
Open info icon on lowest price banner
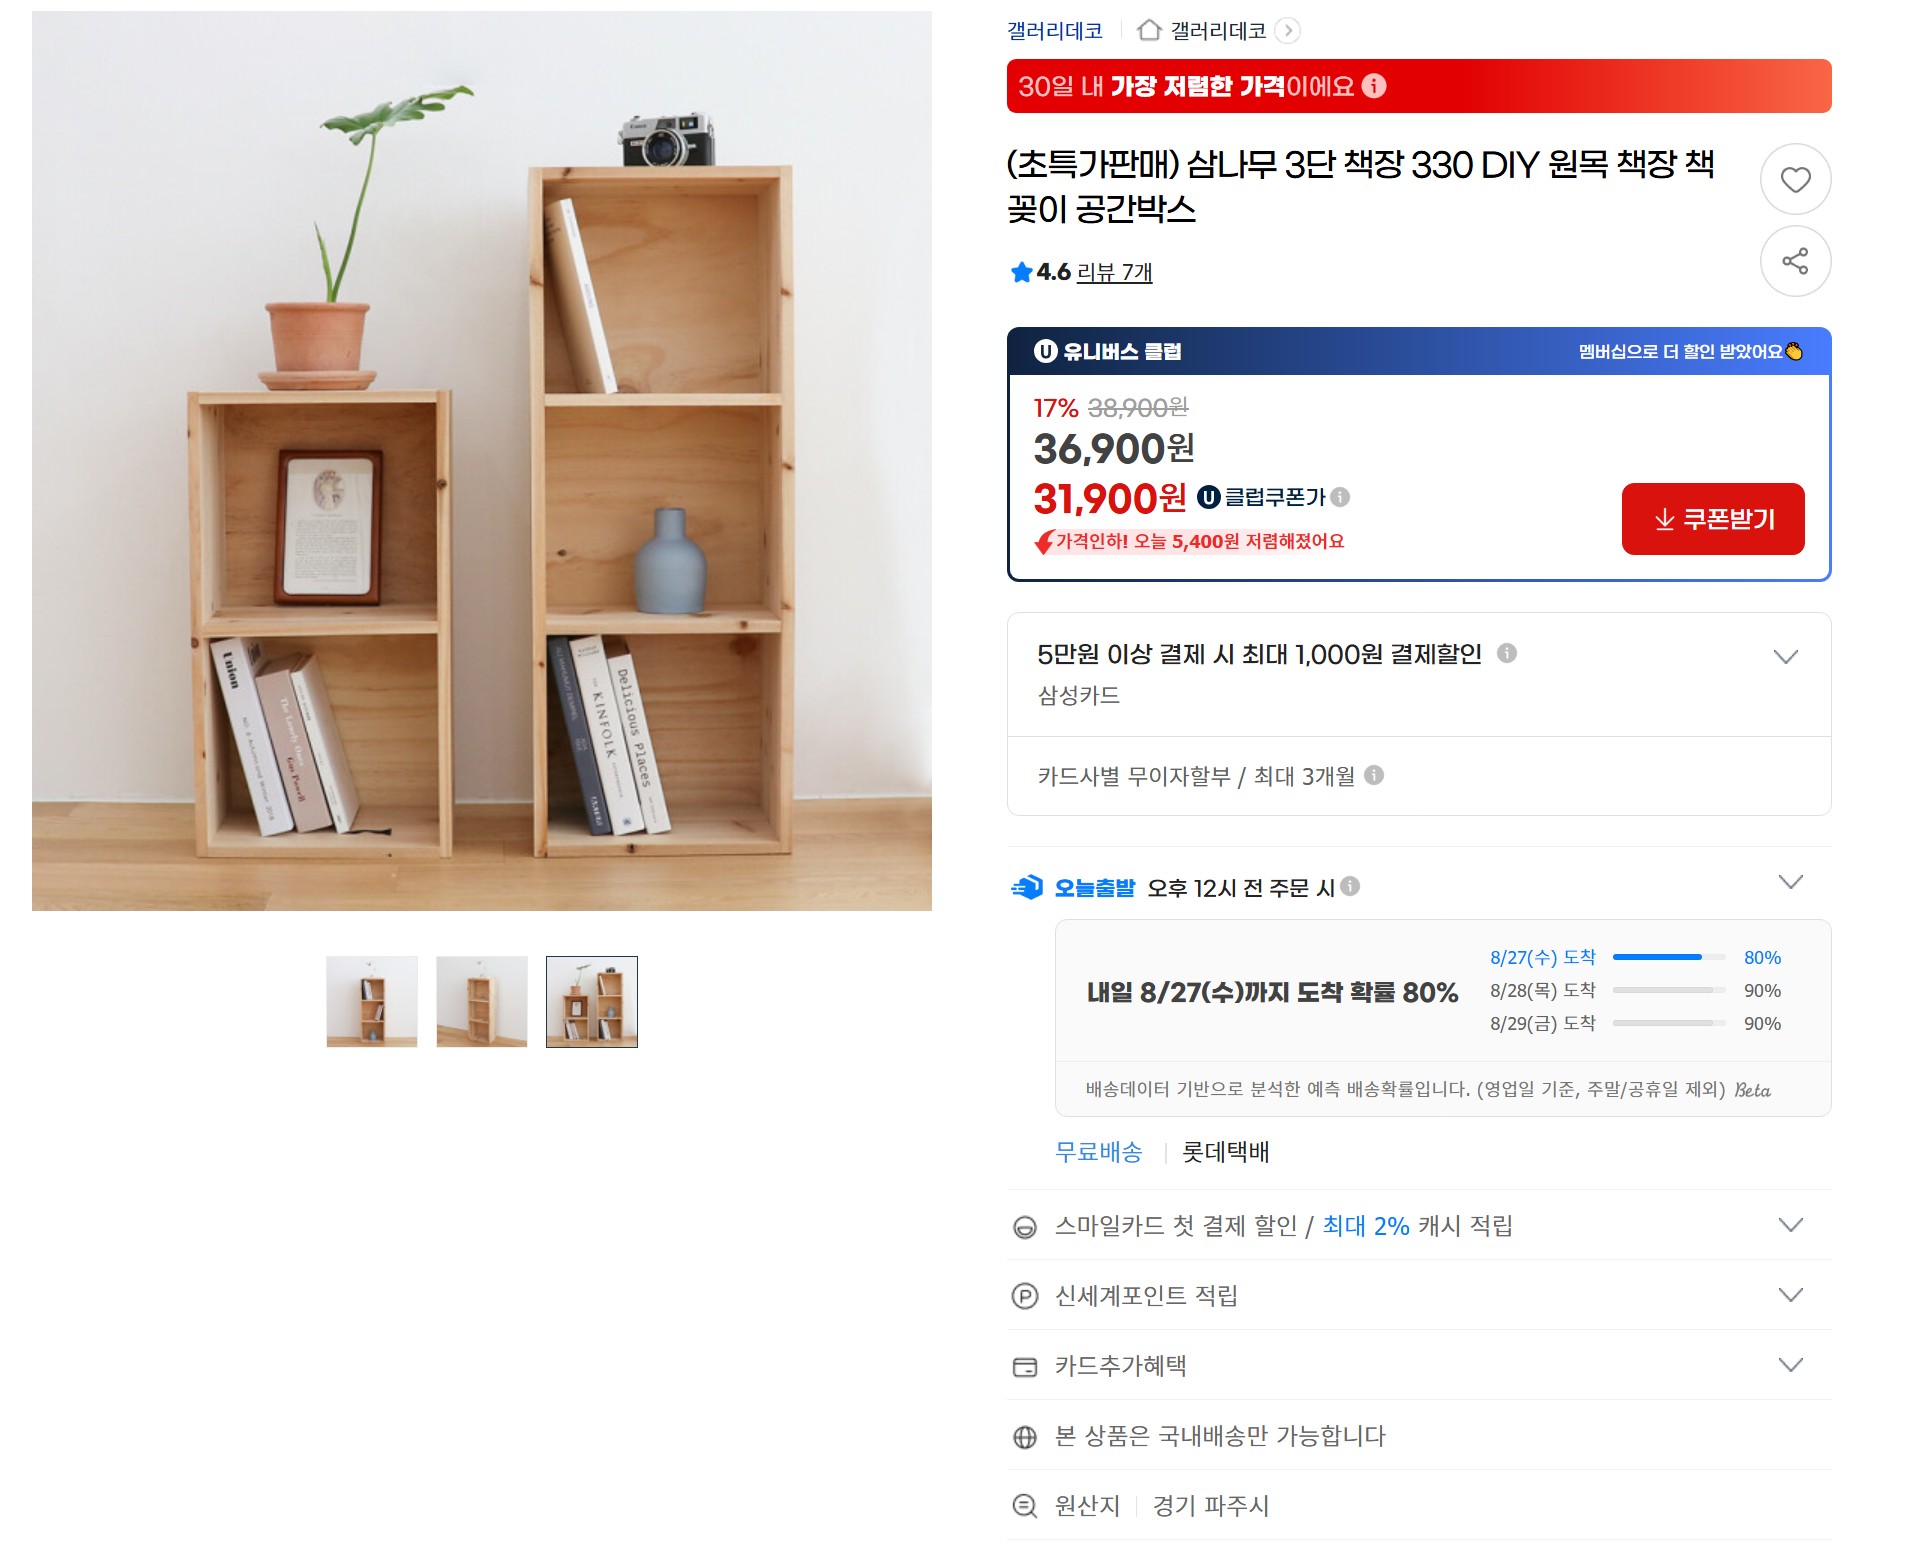(1375, 86)
